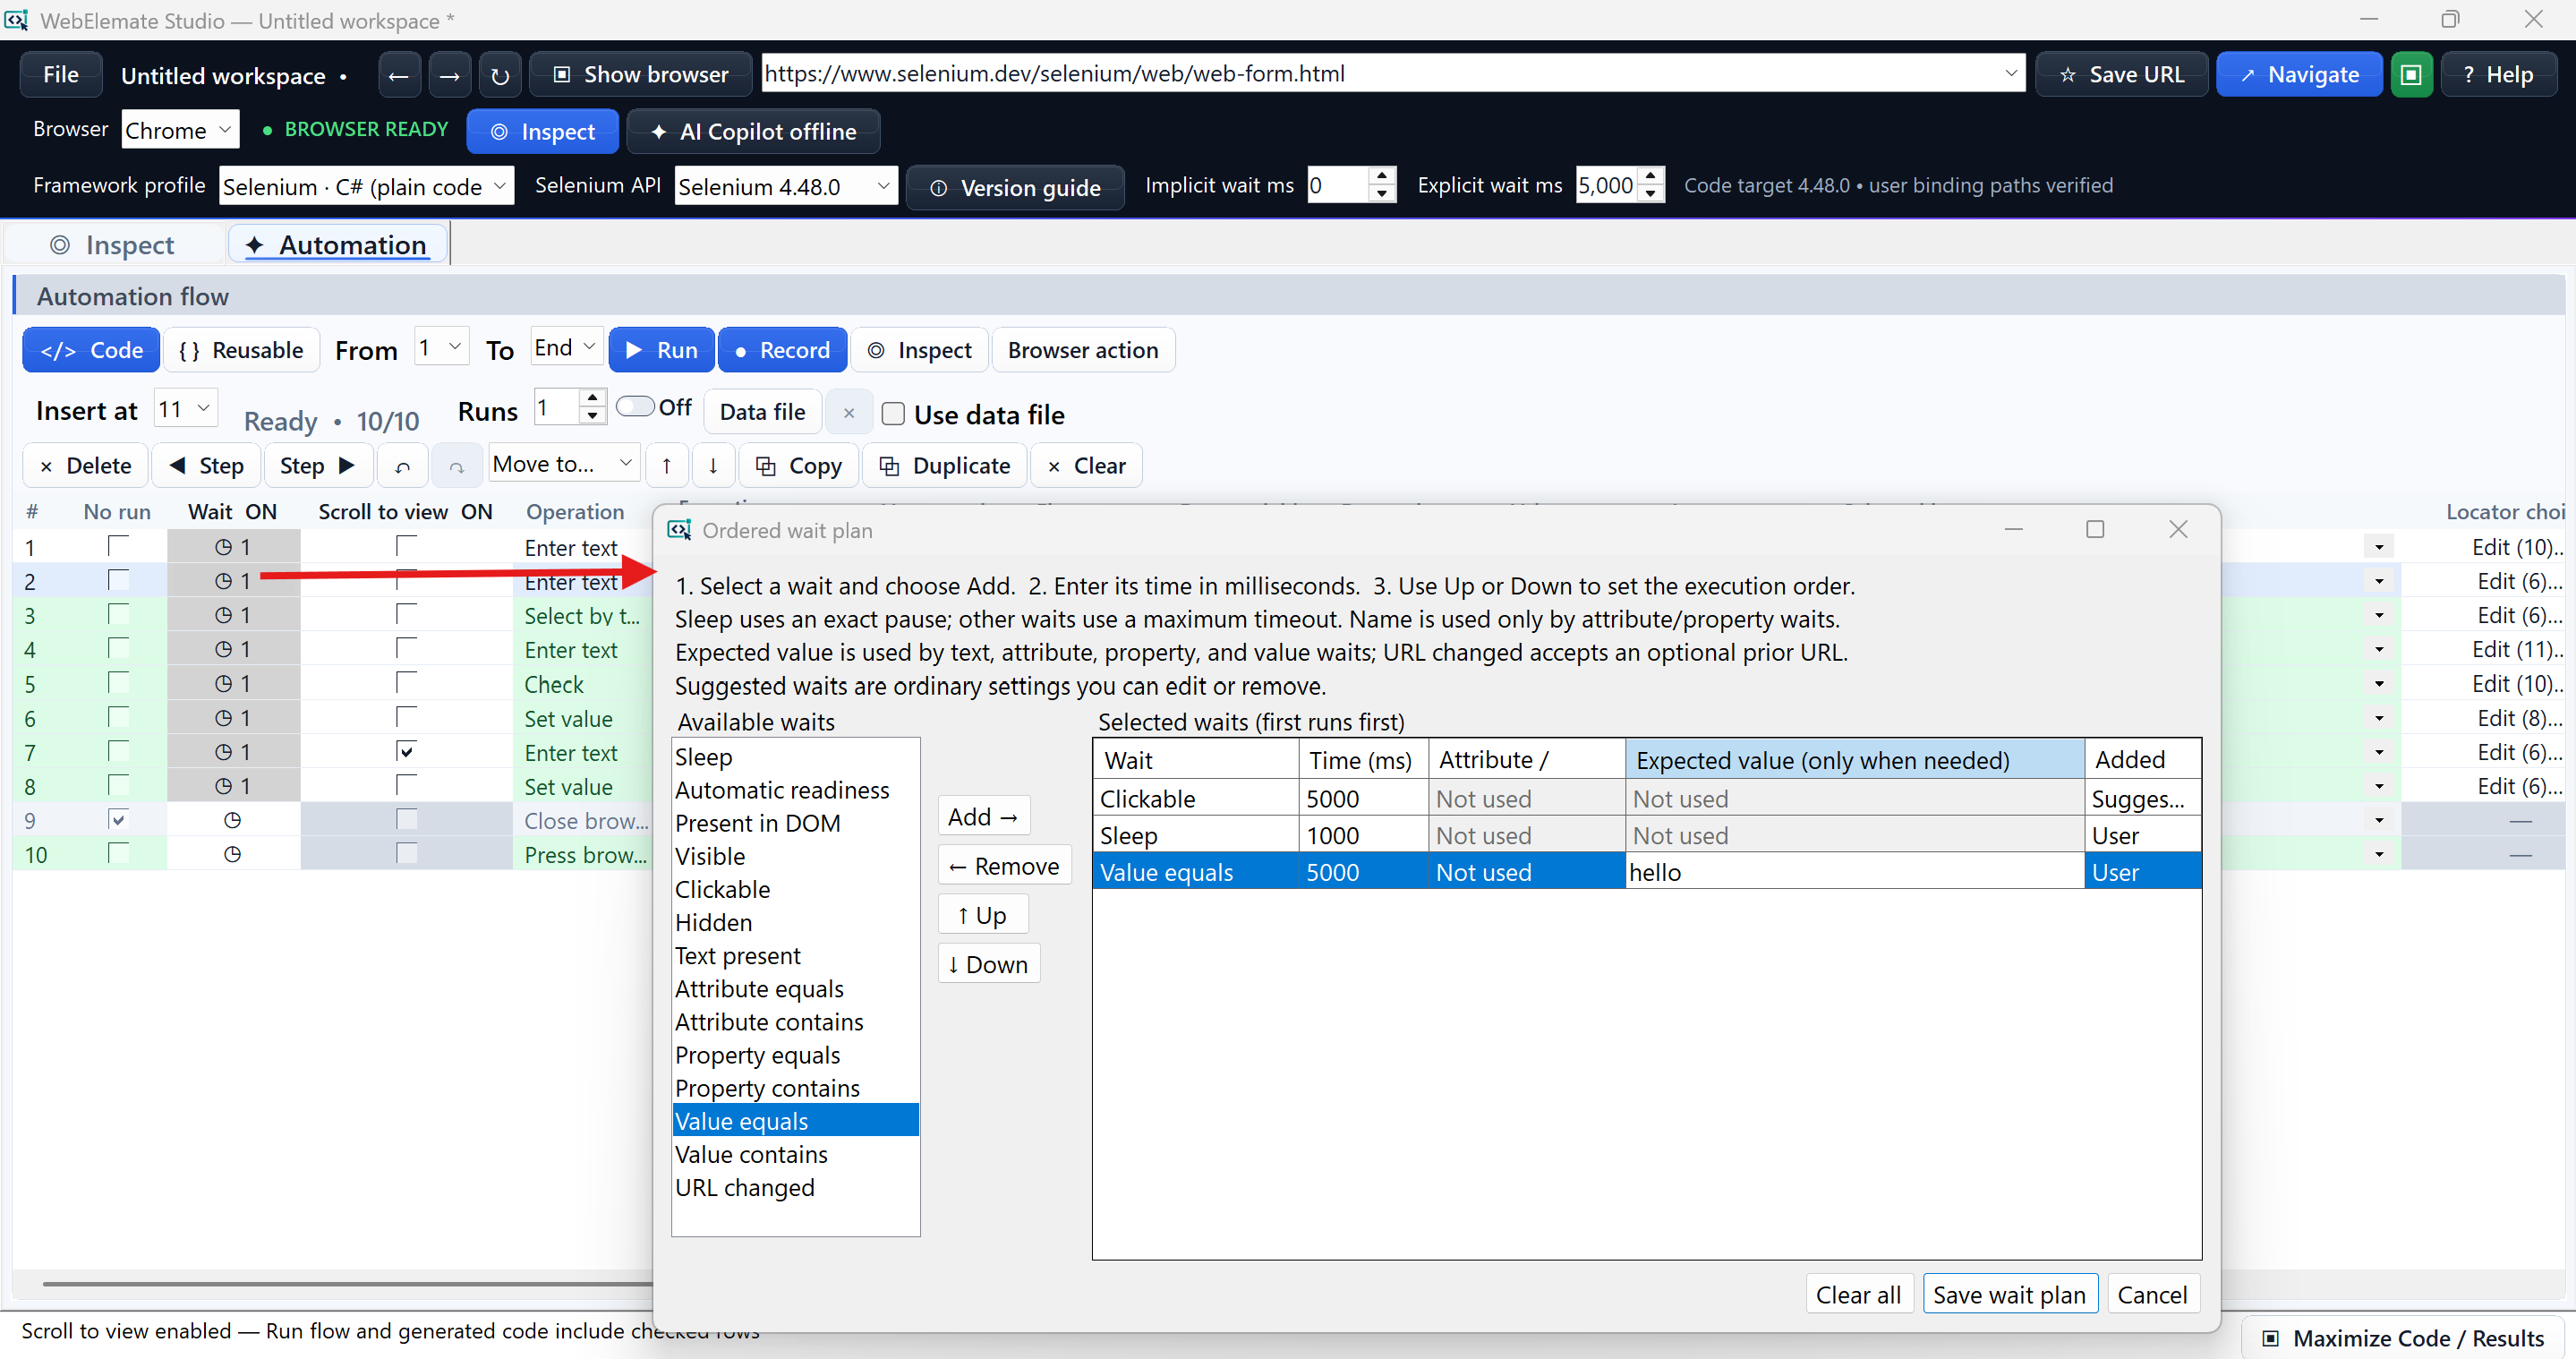Open the Help menu
Screen dimensions: 2576x1359
(x=2499, y=75)
